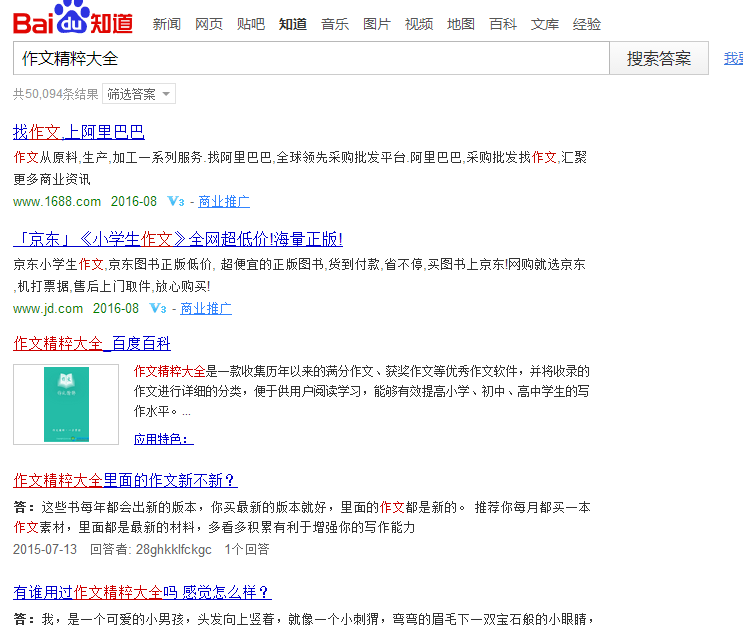Click the 商业推广 link beside www.jd.com
Screen dimensions: 743x627
[x=206, y=309]
